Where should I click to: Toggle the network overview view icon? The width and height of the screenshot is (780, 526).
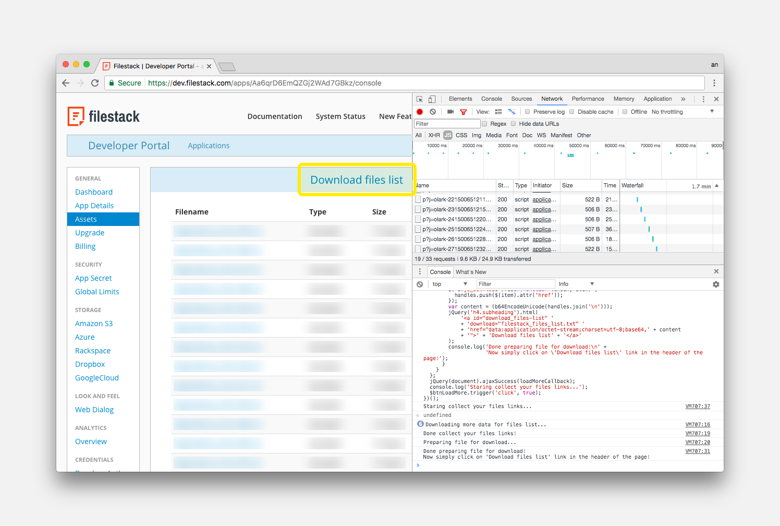point(511,112)
